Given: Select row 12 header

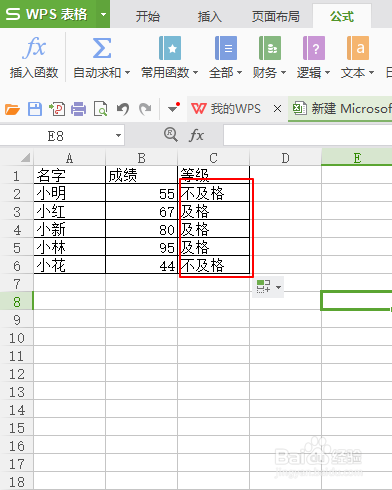Looking at the screenshot, I should coord(17,373).
